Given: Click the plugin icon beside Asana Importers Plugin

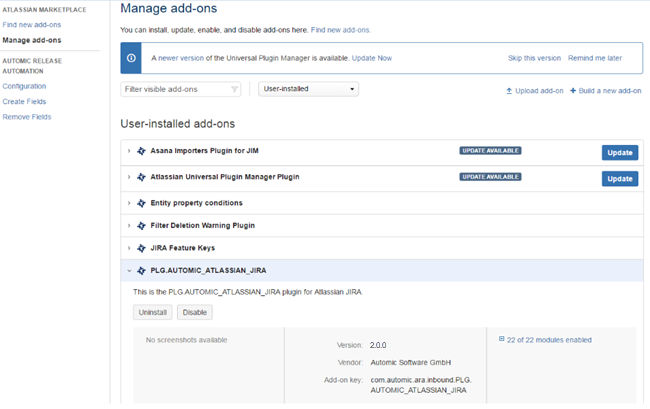Looking at the screenshot, I should point(141,151).
